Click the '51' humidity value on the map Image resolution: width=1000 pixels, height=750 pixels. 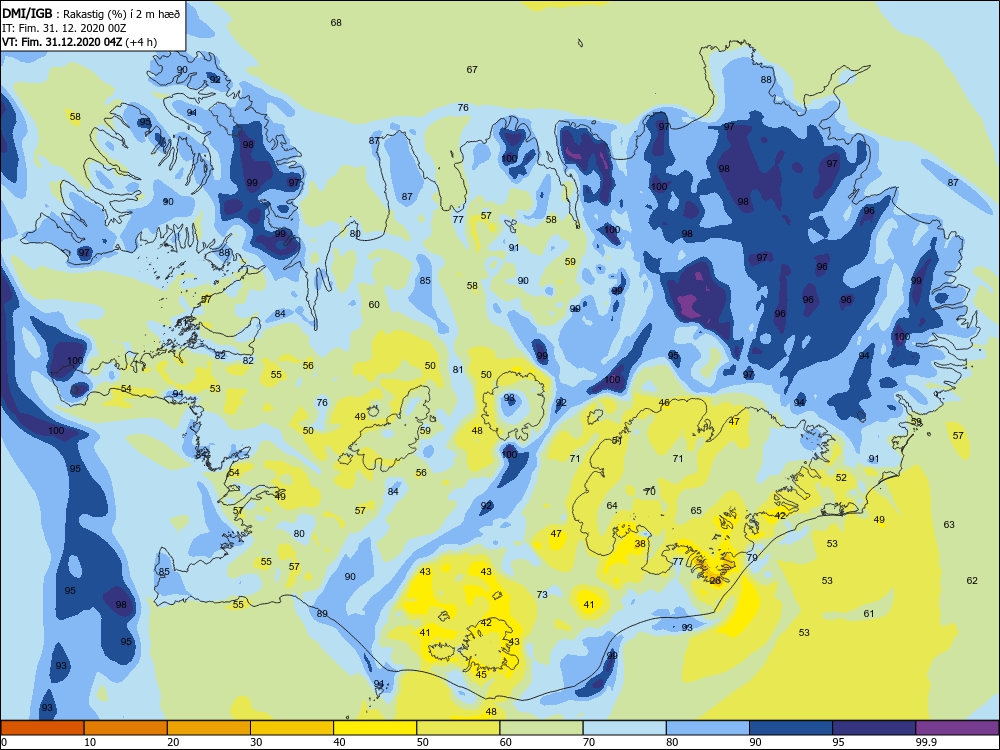[617, 440]
